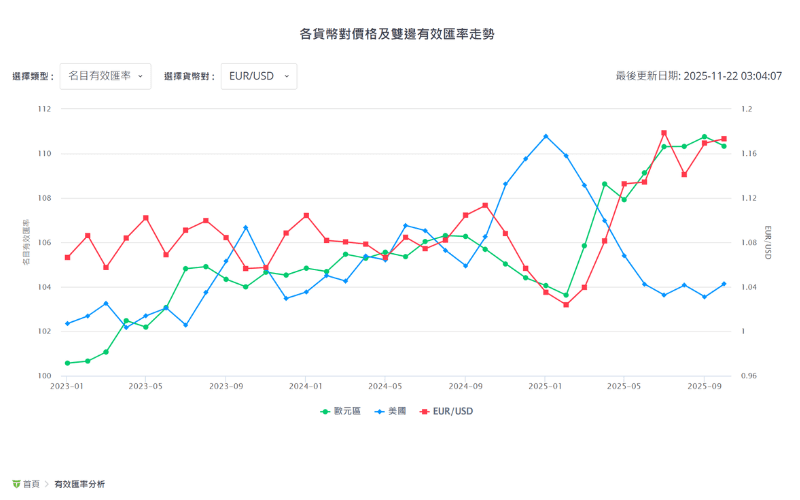The image size is (800, 500).
Task: Click the blue 美國 peak point at 2025-01
Action: pyautogui.click(x=545, y=136)
